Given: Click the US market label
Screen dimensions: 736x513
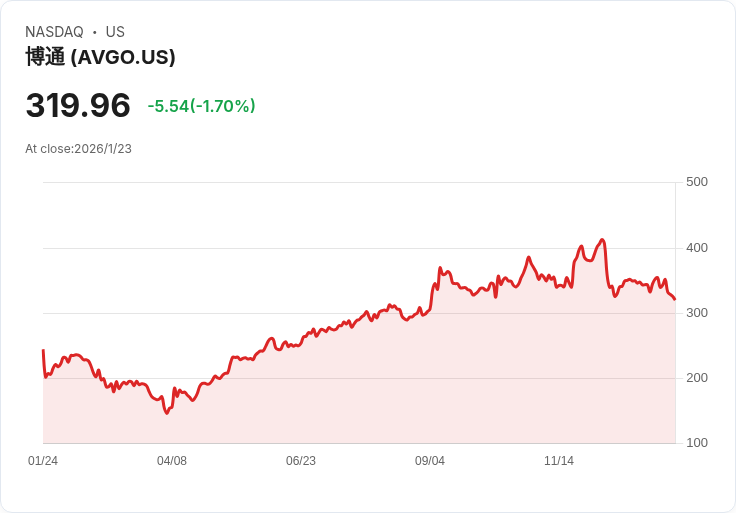Looking at the screenshot, I should [115, 32].
